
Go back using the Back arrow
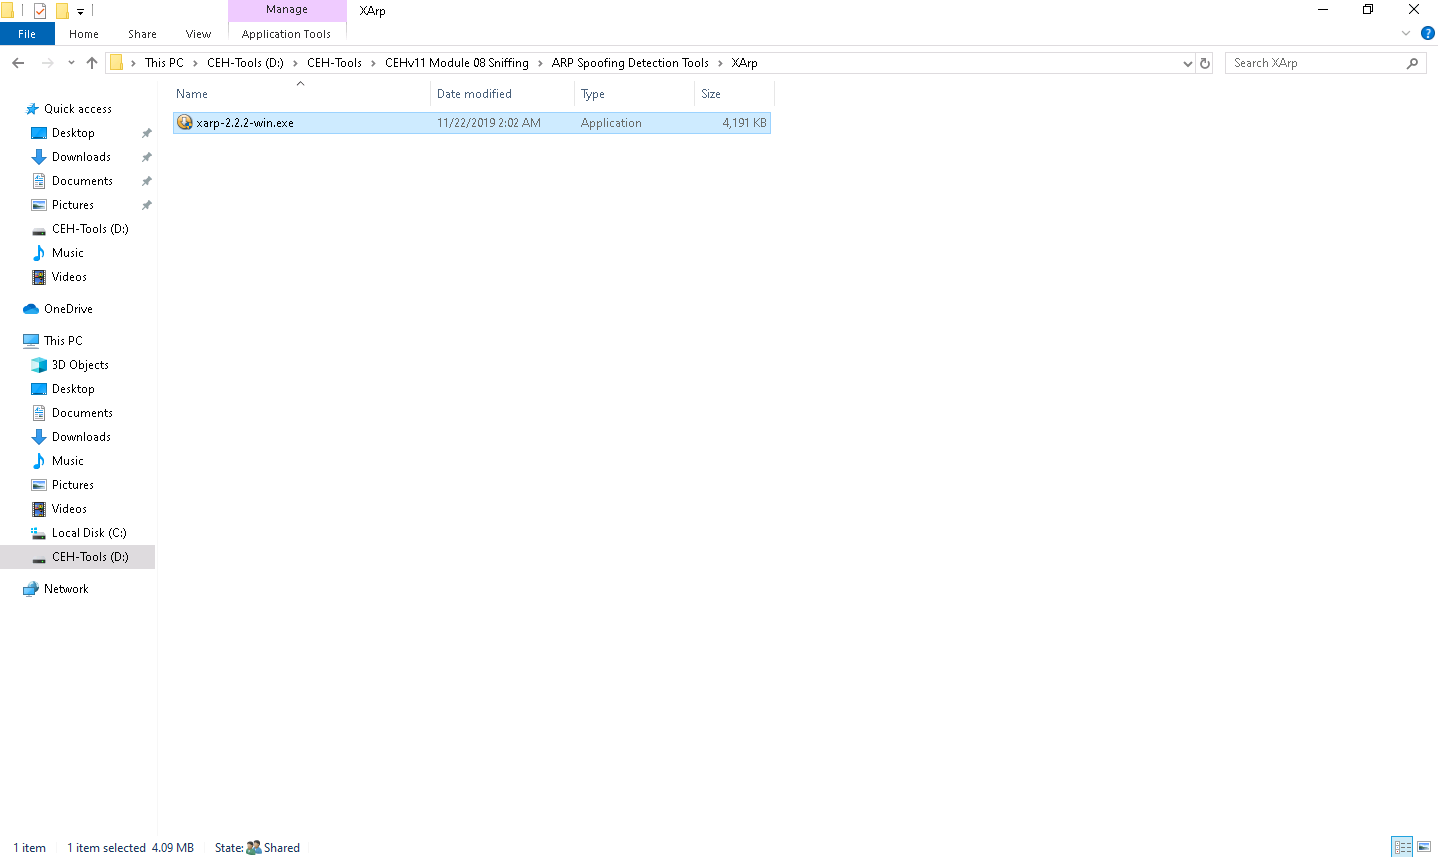18,63
